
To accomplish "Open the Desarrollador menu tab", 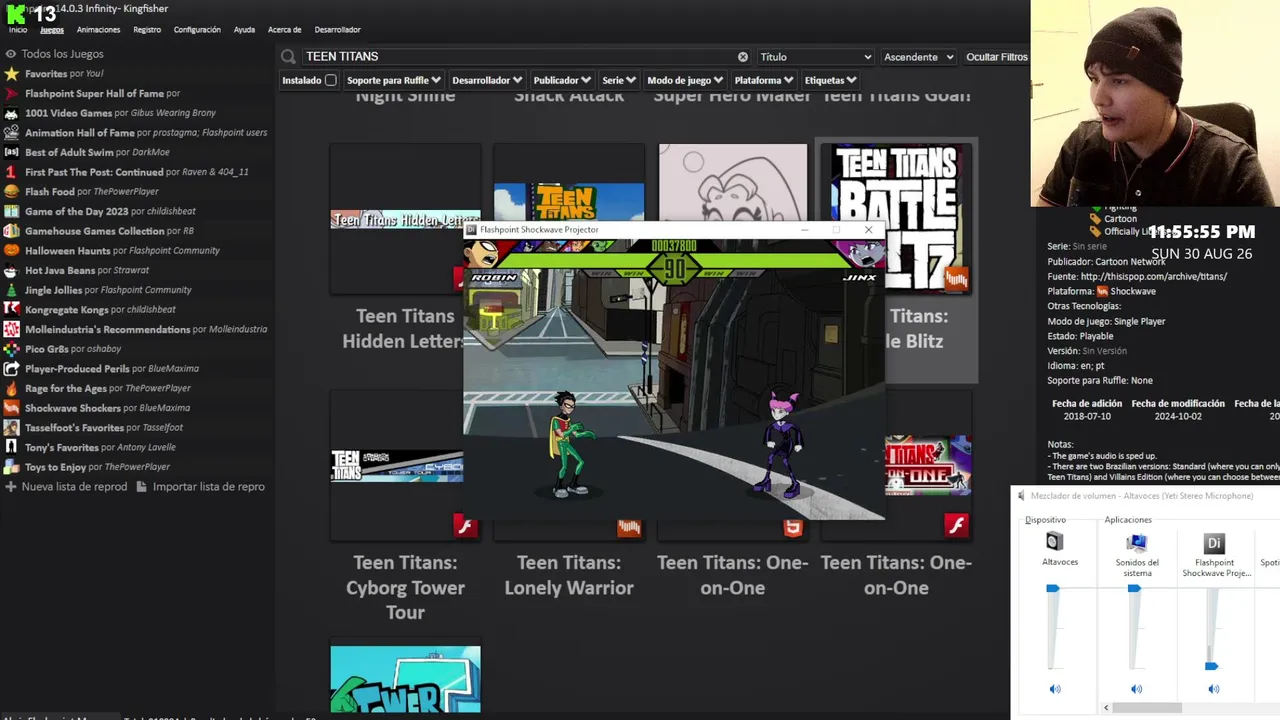I will click(x=337, y=30).
